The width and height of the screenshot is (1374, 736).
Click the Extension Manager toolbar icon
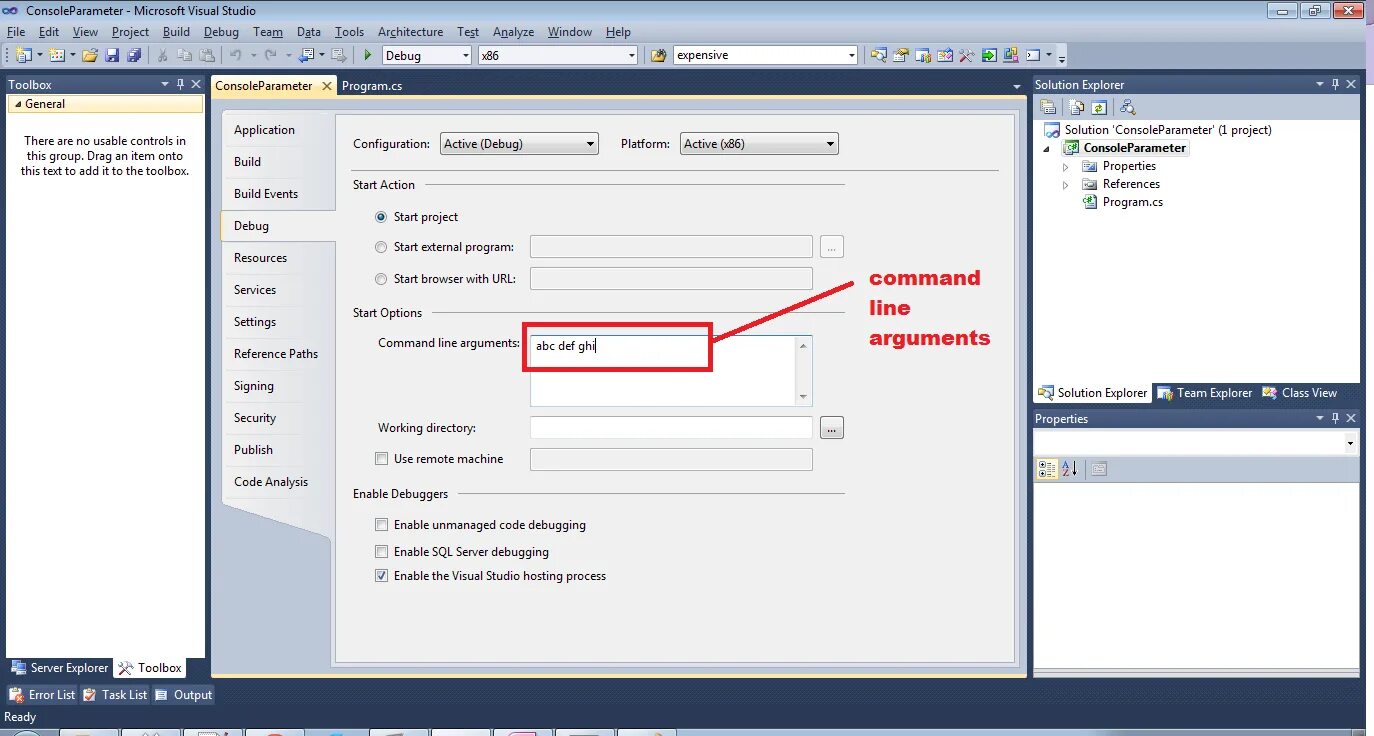point(1011,55)
